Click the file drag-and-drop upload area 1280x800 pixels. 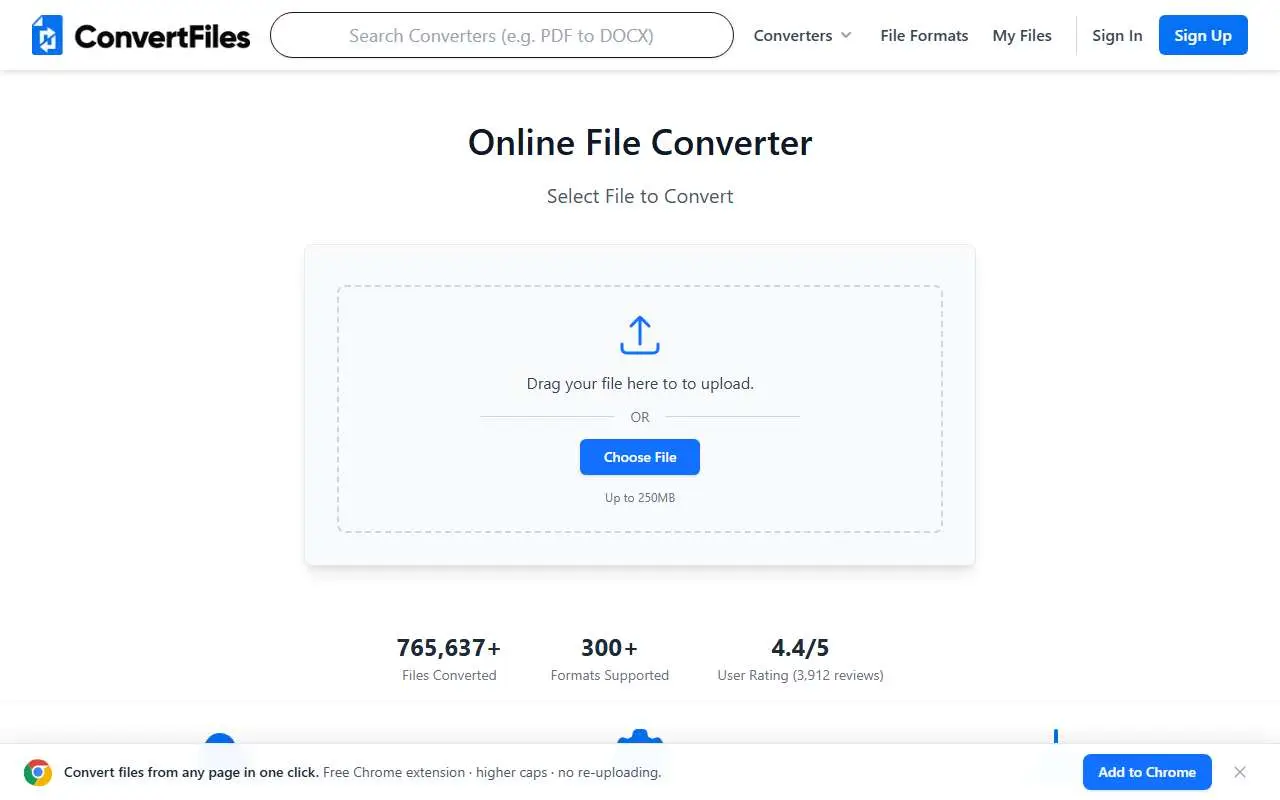pyautogui.click(x=640, y=409)
